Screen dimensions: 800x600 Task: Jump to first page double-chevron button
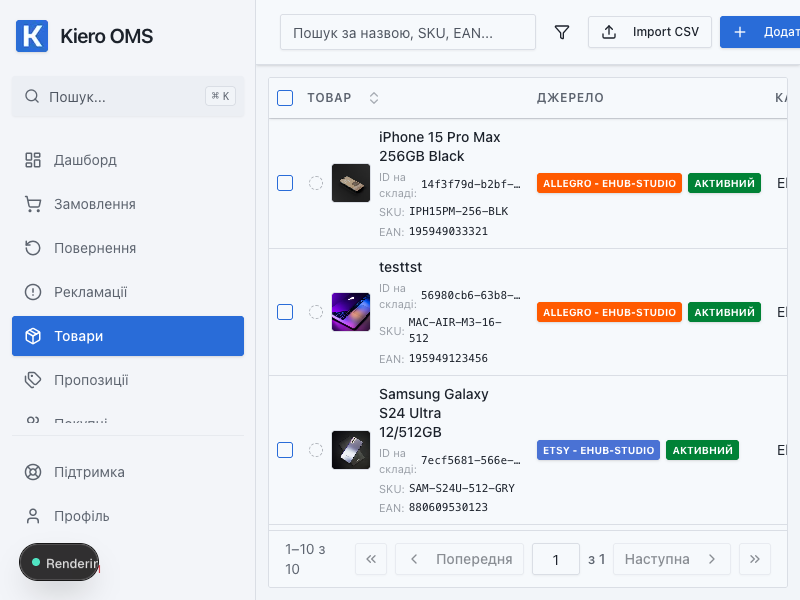click(371, 559)
